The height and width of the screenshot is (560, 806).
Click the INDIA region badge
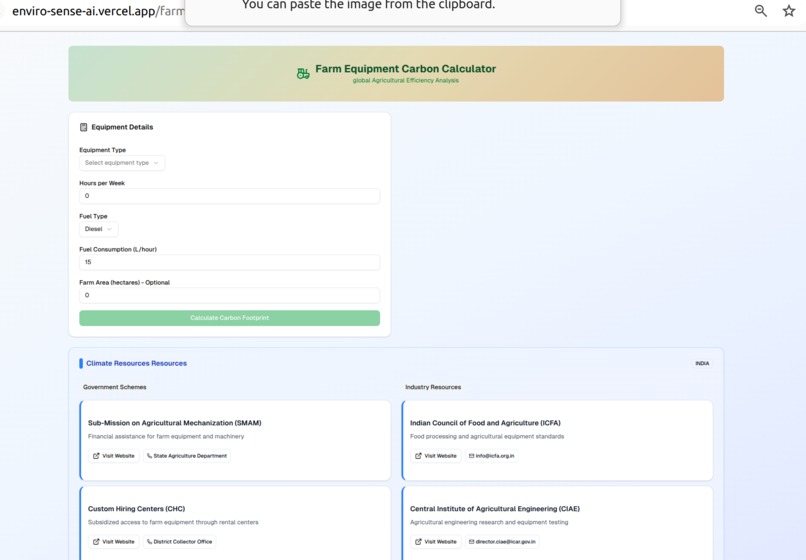(x=702, y=363)
